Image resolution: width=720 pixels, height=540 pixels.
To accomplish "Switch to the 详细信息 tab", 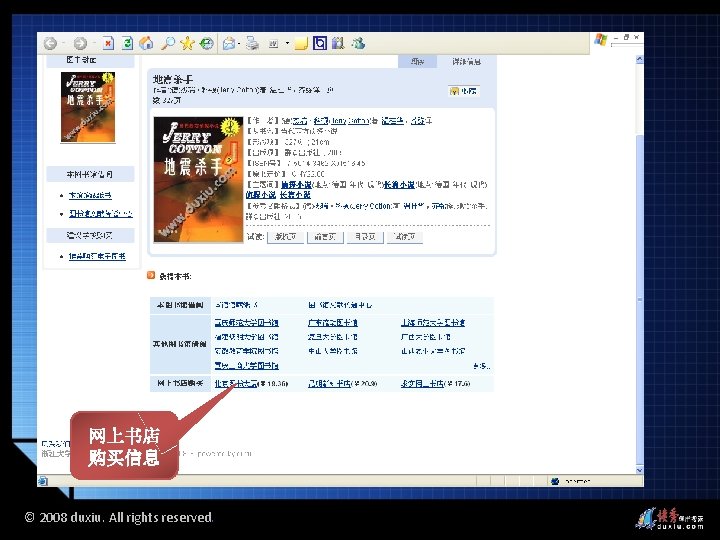I will [466, 62].
